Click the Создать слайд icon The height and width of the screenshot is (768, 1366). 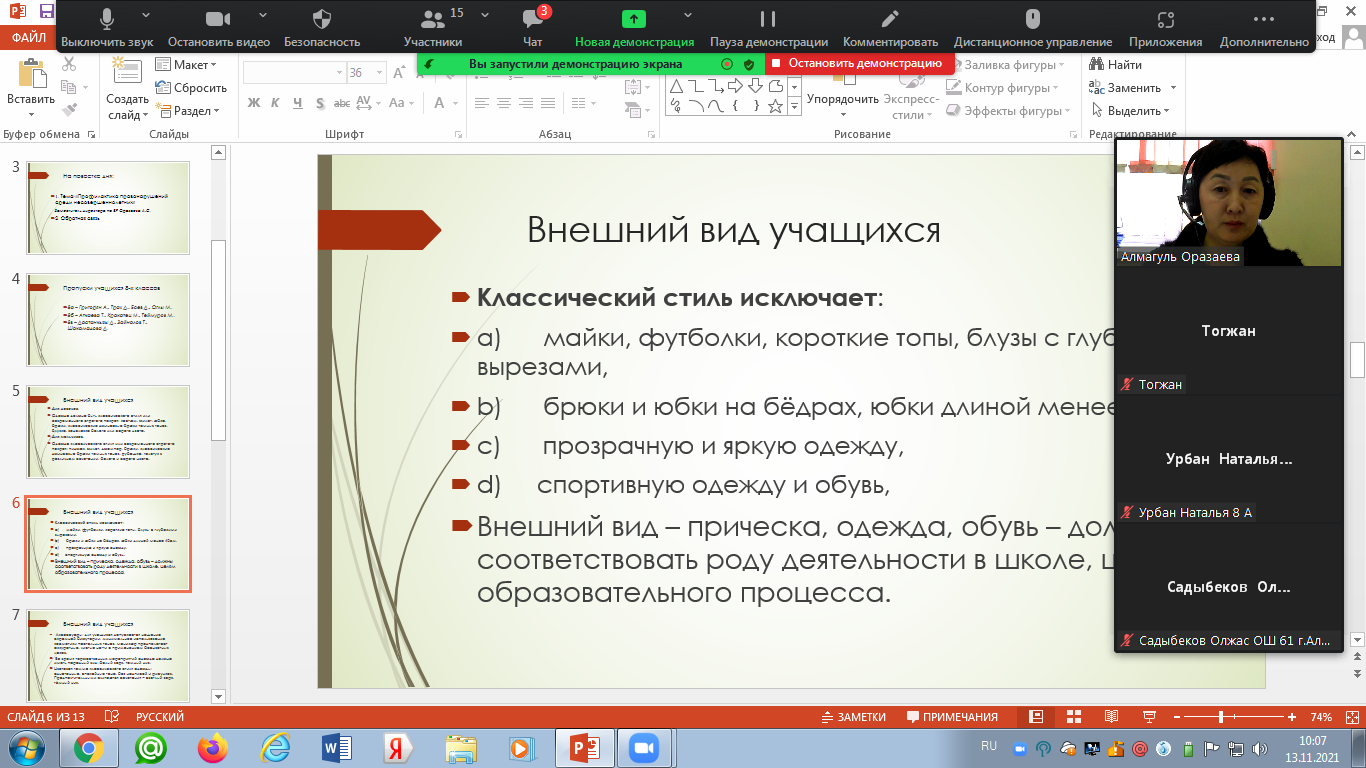pos(127,77)
